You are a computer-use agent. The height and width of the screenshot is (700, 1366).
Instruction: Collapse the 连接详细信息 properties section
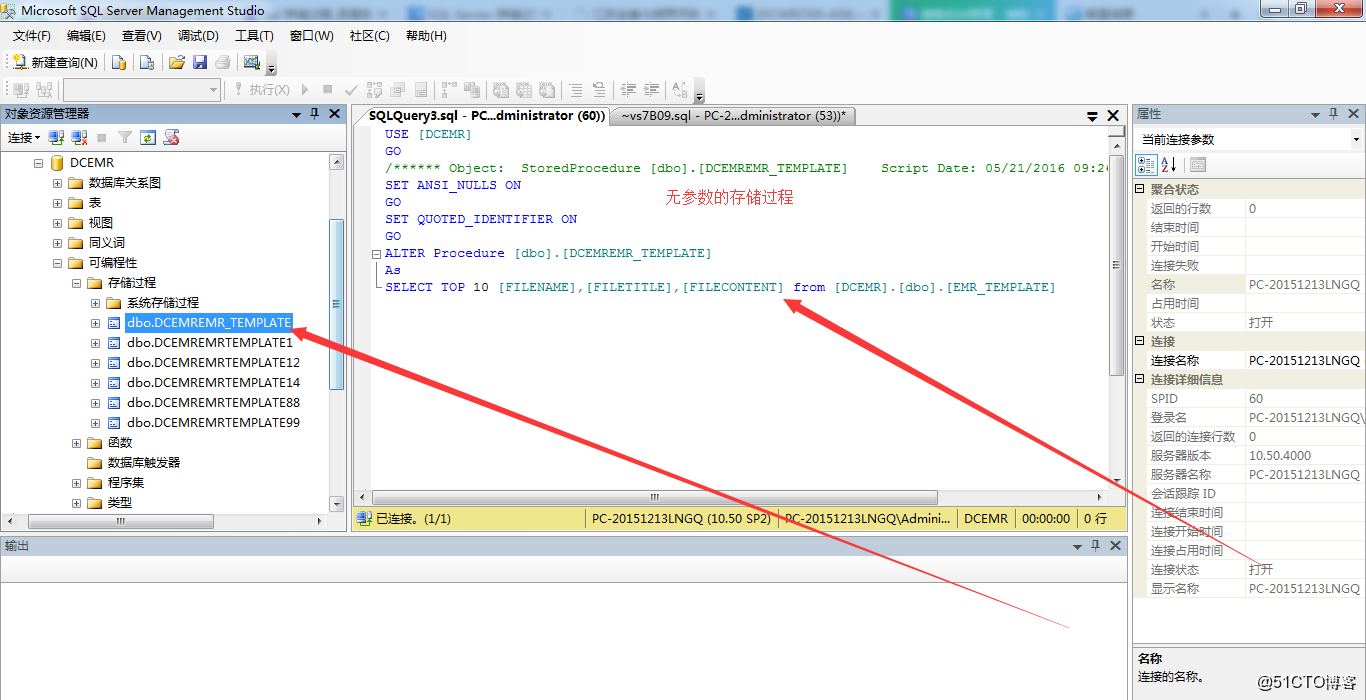click(1140, 379)
